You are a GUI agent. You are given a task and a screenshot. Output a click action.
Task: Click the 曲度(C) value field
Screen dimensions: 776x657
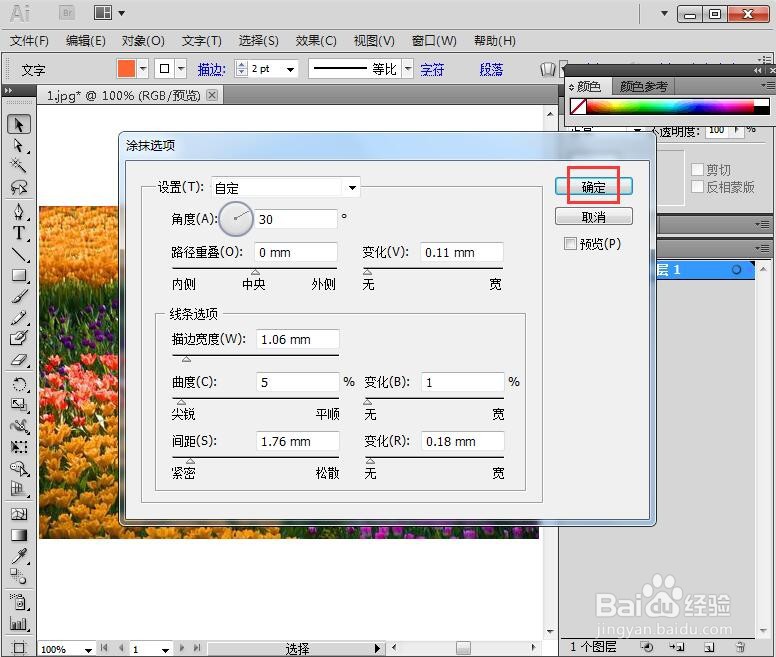pos(297,382)
